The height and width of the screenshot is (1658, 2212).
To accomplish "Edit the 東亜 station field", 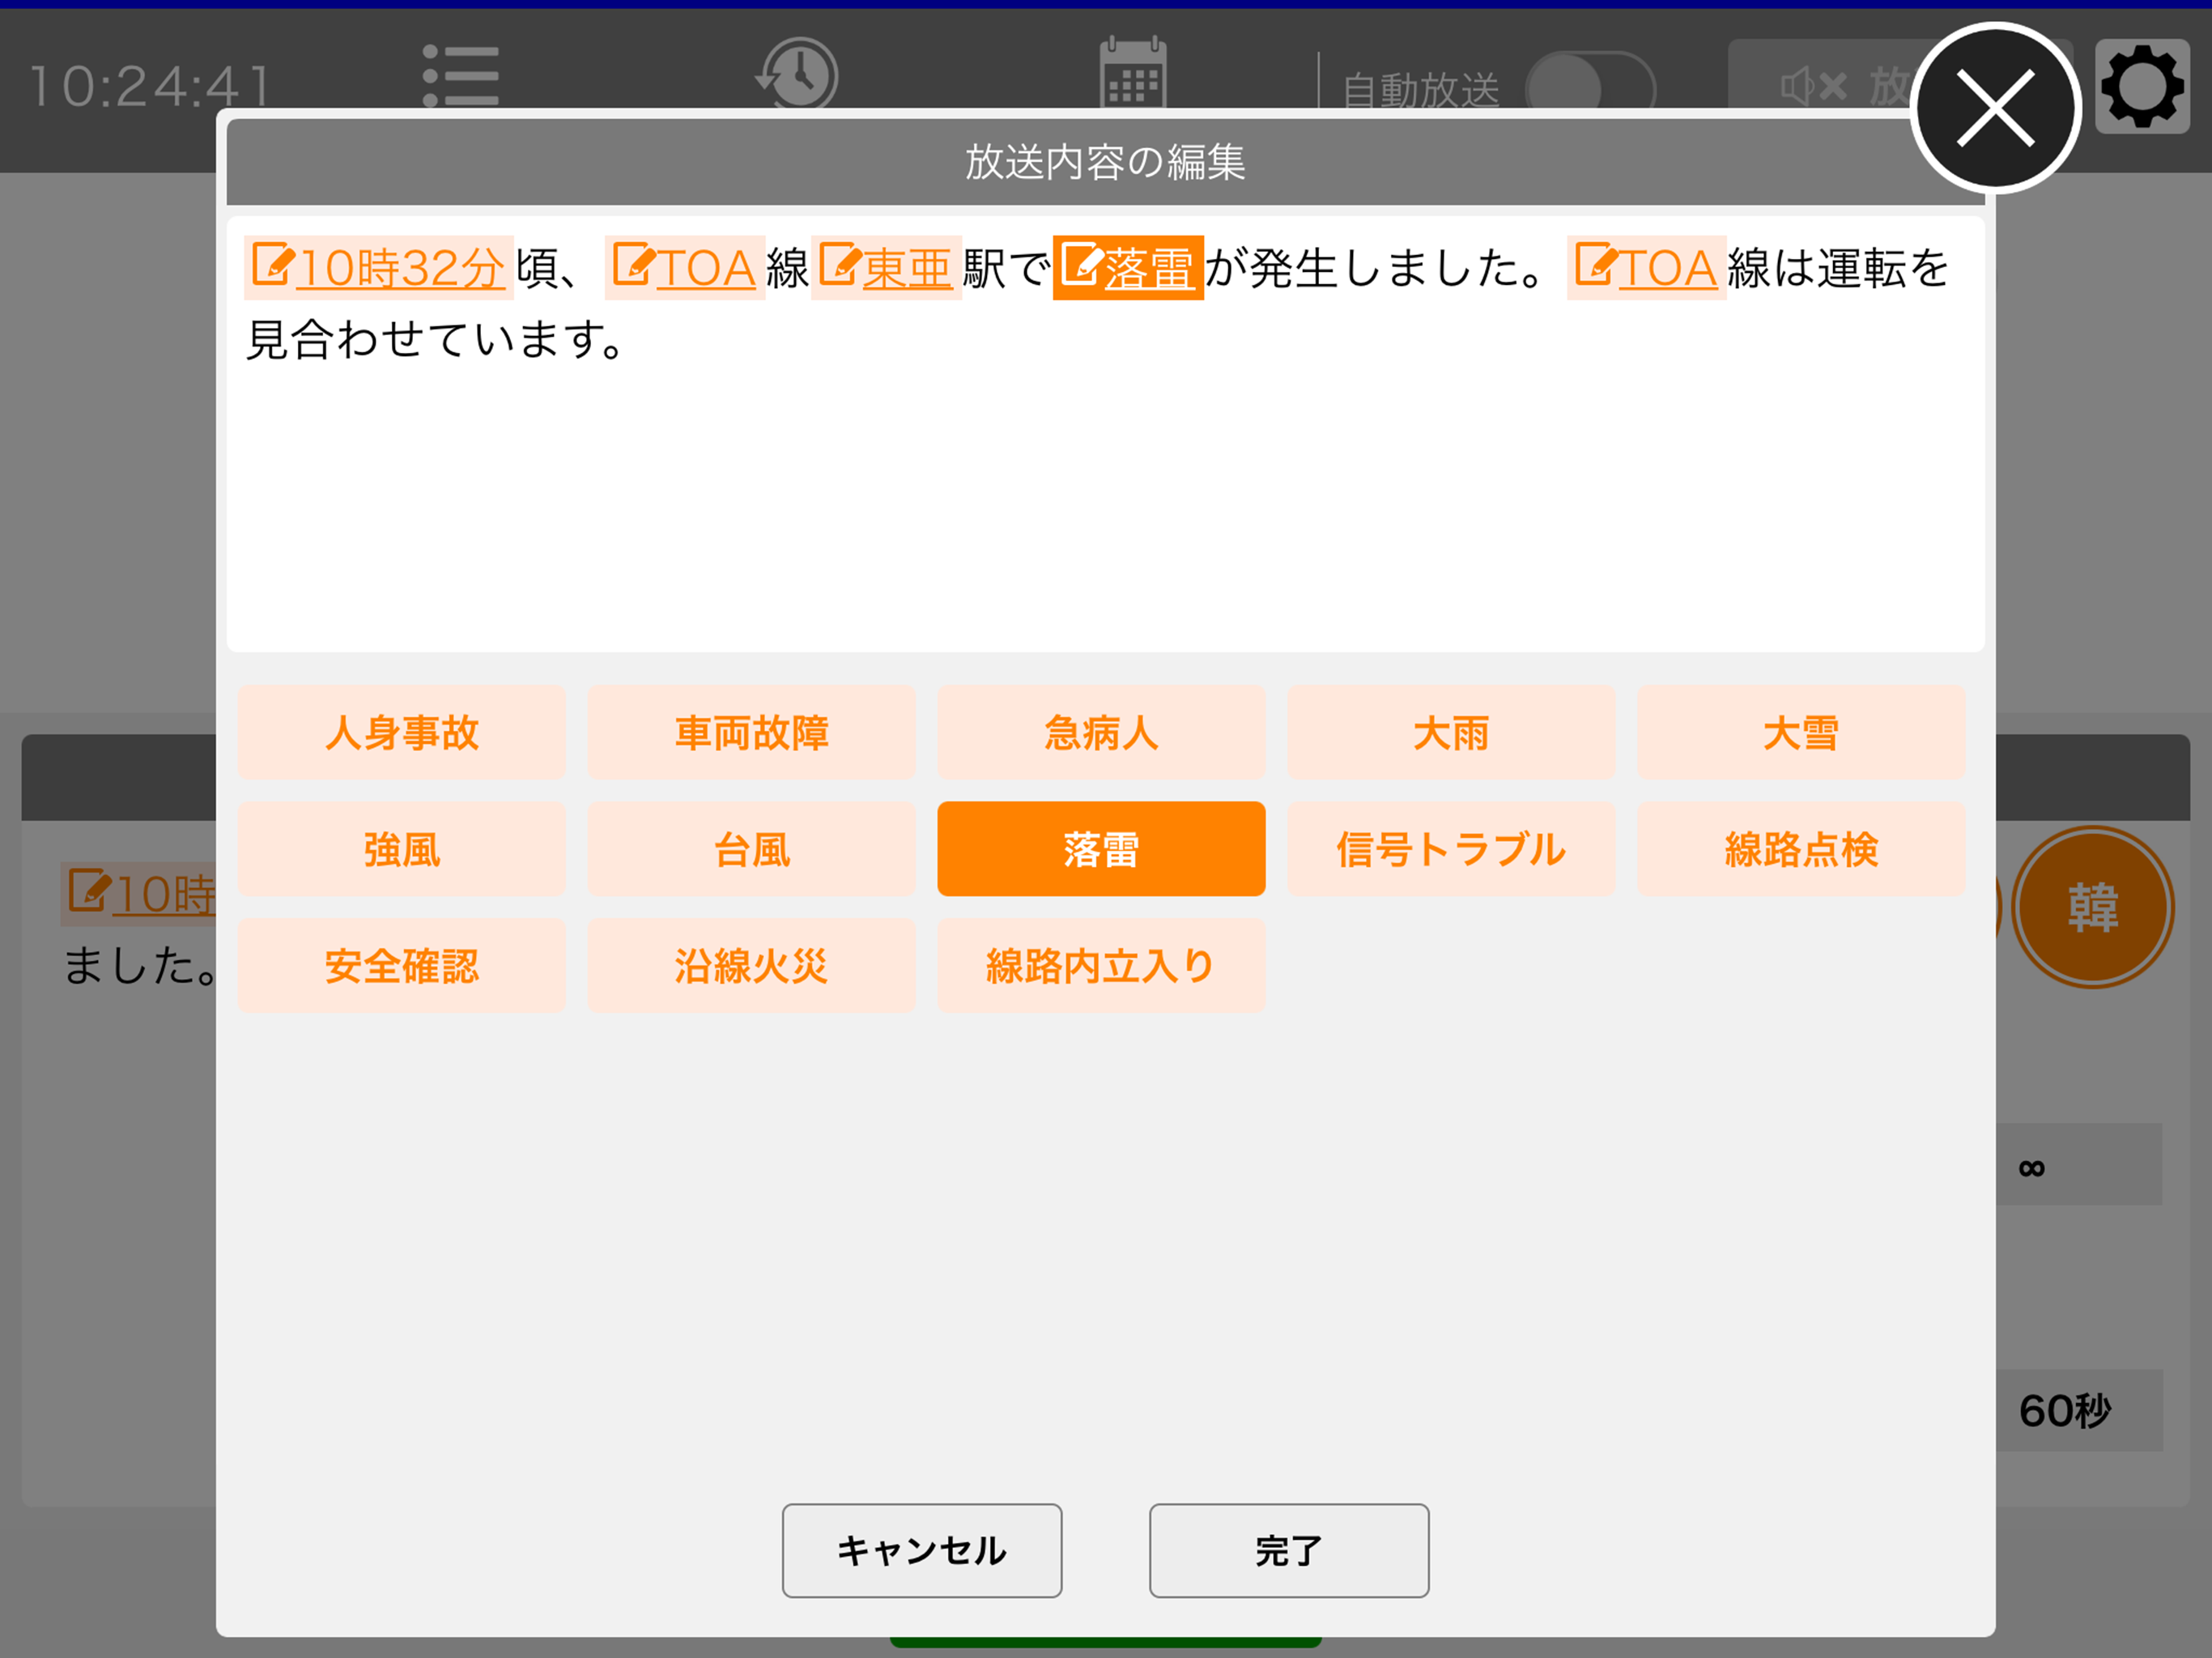I will (x=886, y=268).
